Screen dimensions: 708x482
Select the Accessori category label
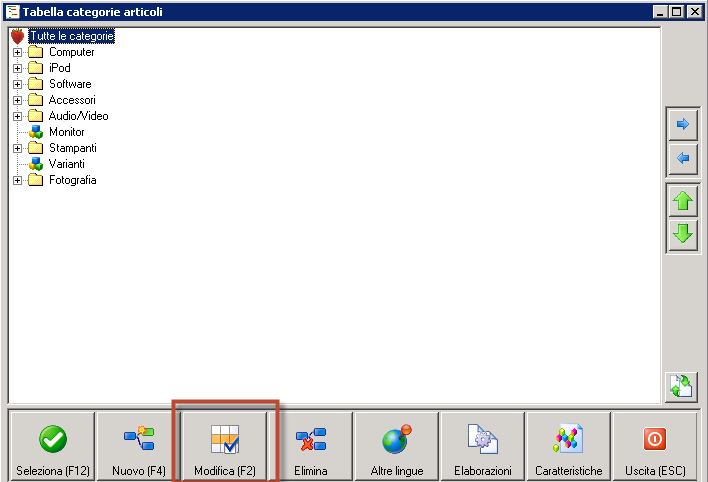72,100
